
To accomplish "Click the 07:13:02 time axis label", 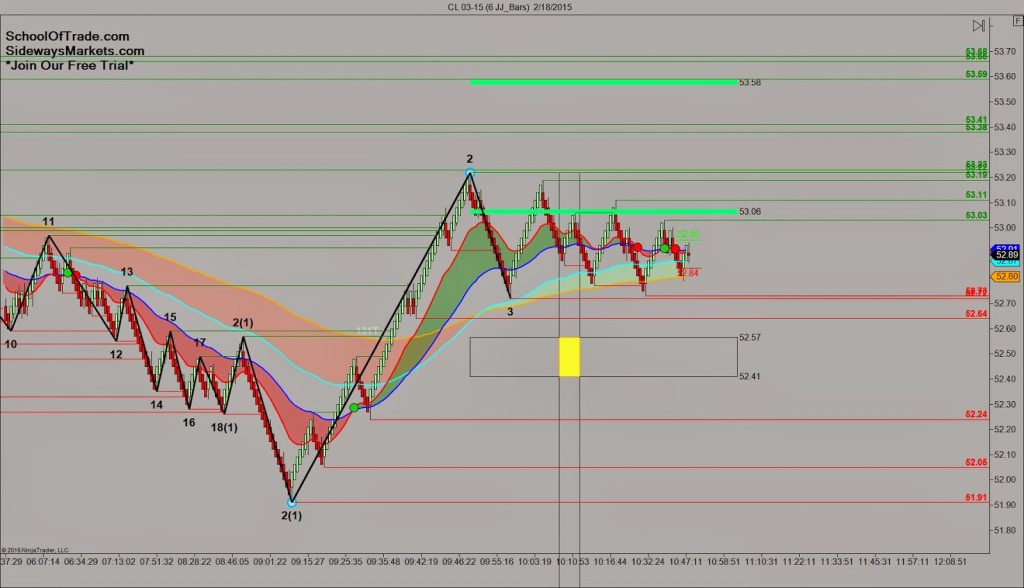I will coord(118,561).
